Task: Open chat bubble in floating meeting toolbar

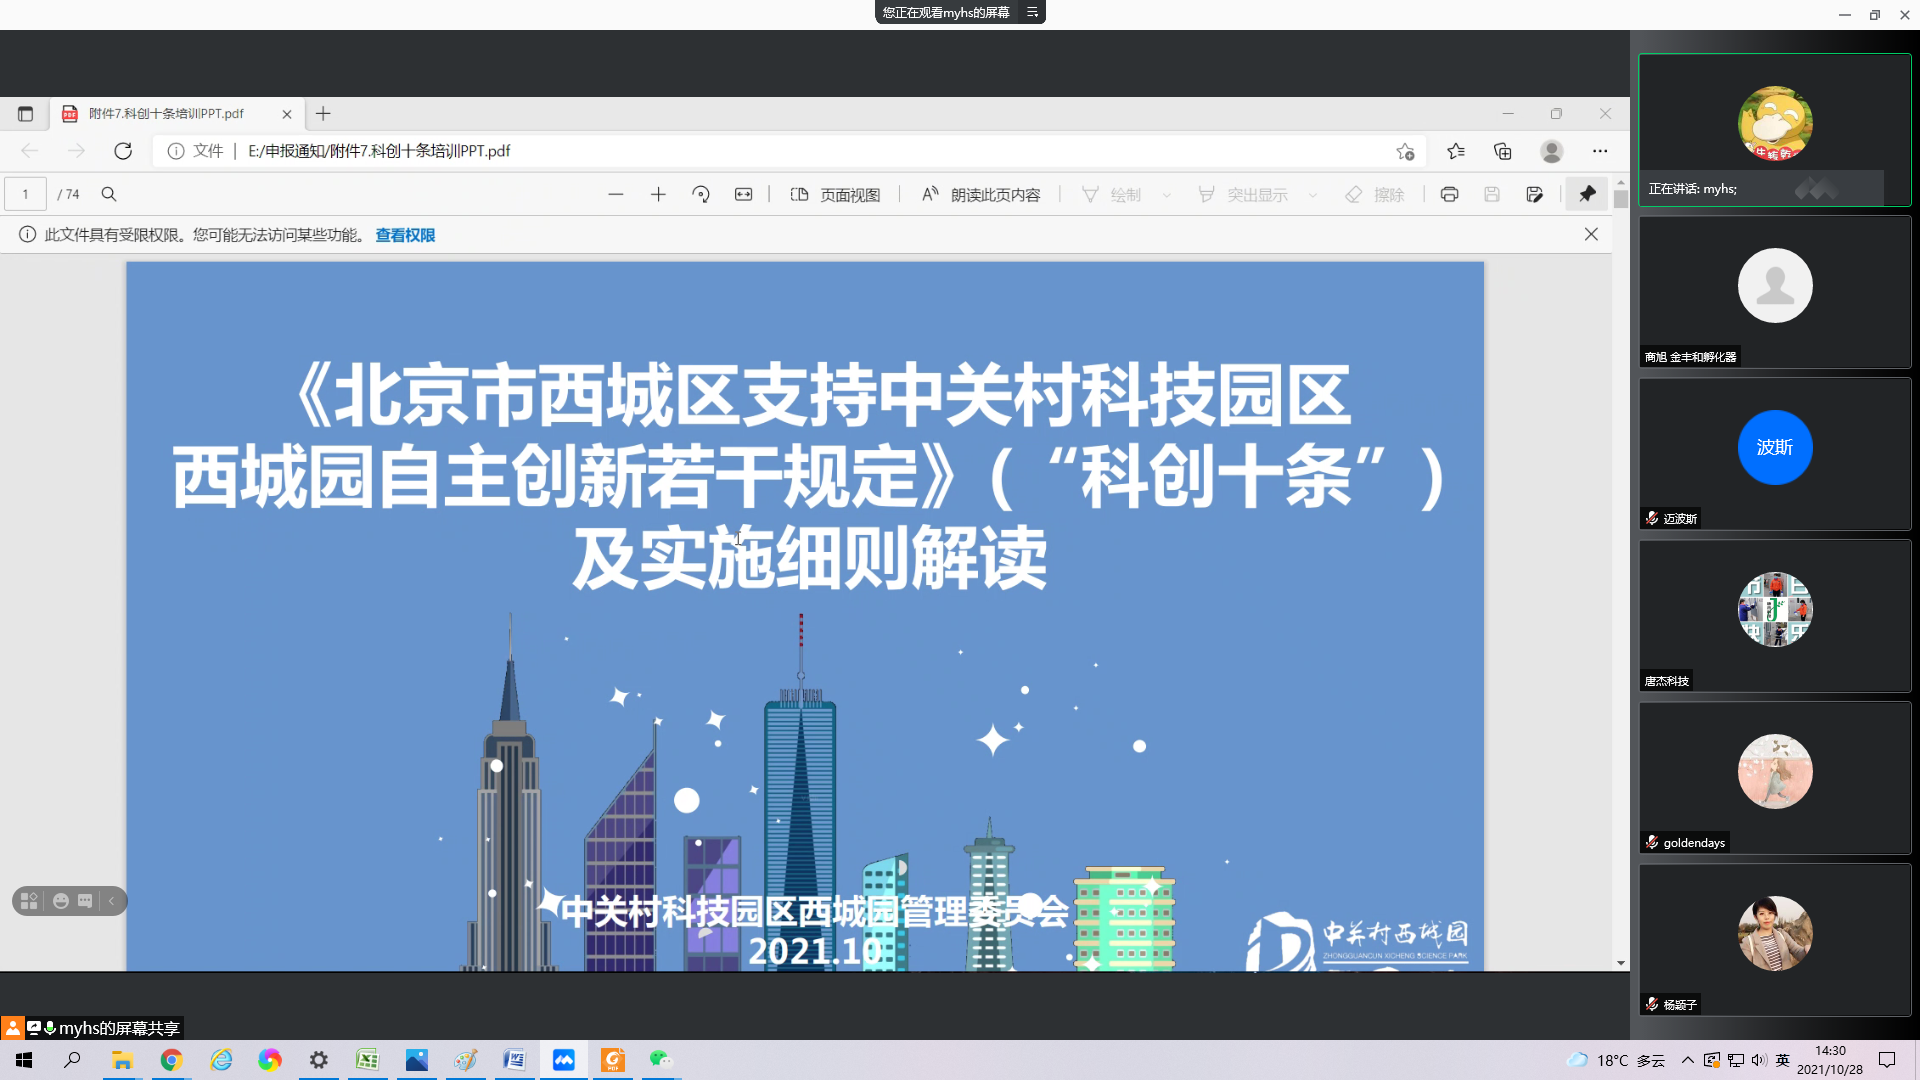Action: coord(85,901)
